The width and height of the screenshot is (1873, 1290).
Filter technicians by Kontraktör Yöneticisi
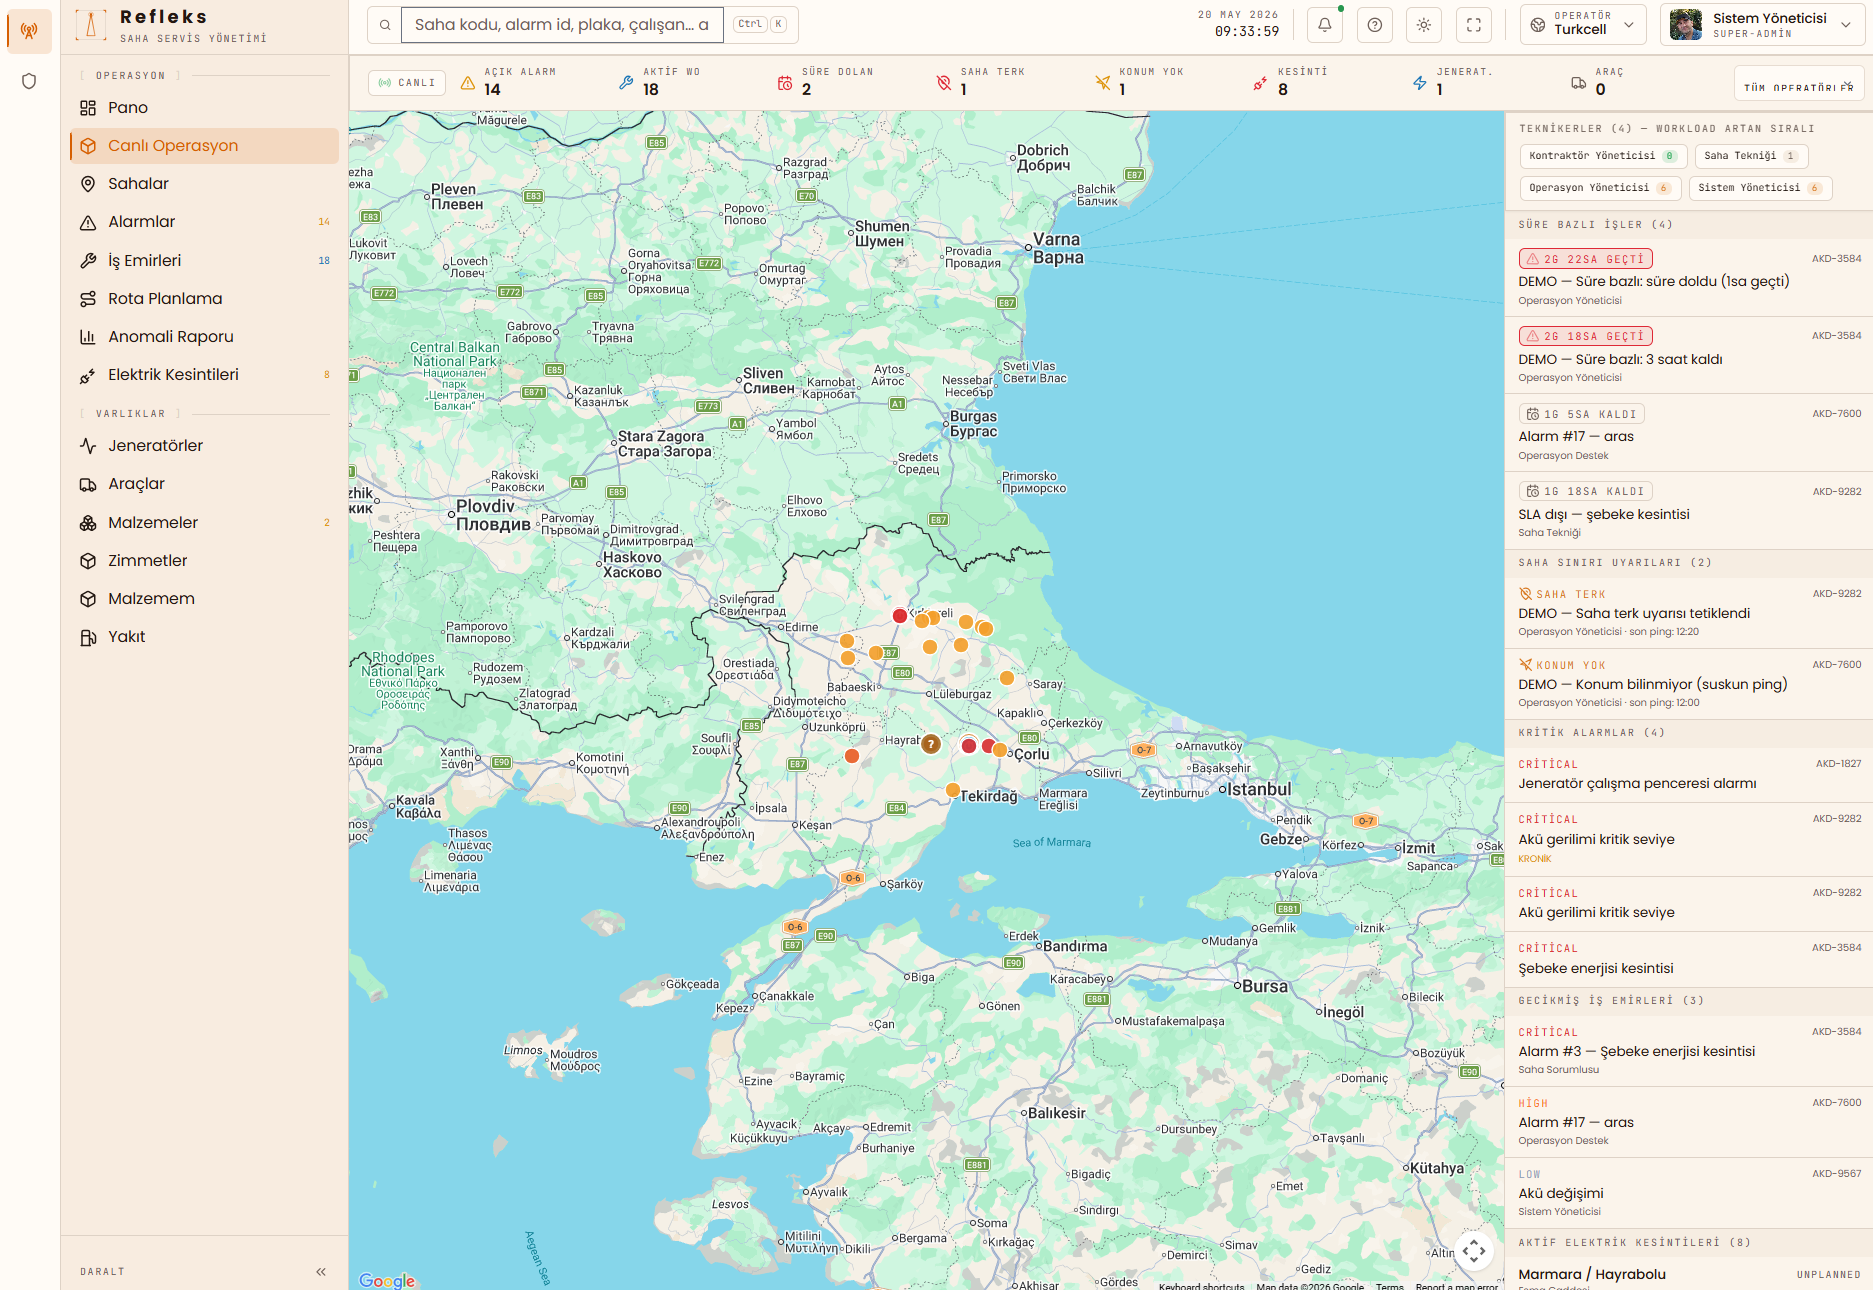point(1603,156)
